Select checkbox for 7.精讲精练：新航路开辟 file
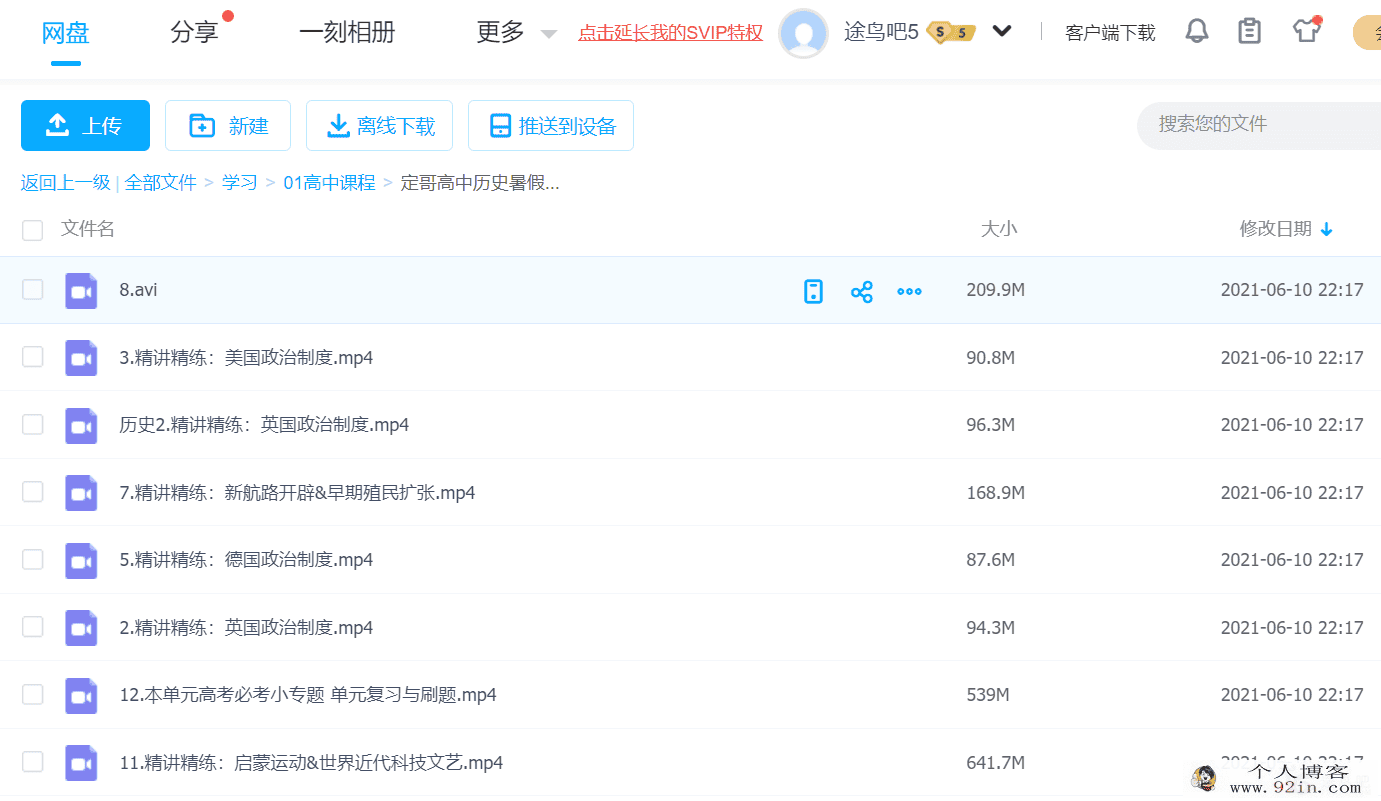The height and width of the screenshot is (801, 1381). [33, 492]
